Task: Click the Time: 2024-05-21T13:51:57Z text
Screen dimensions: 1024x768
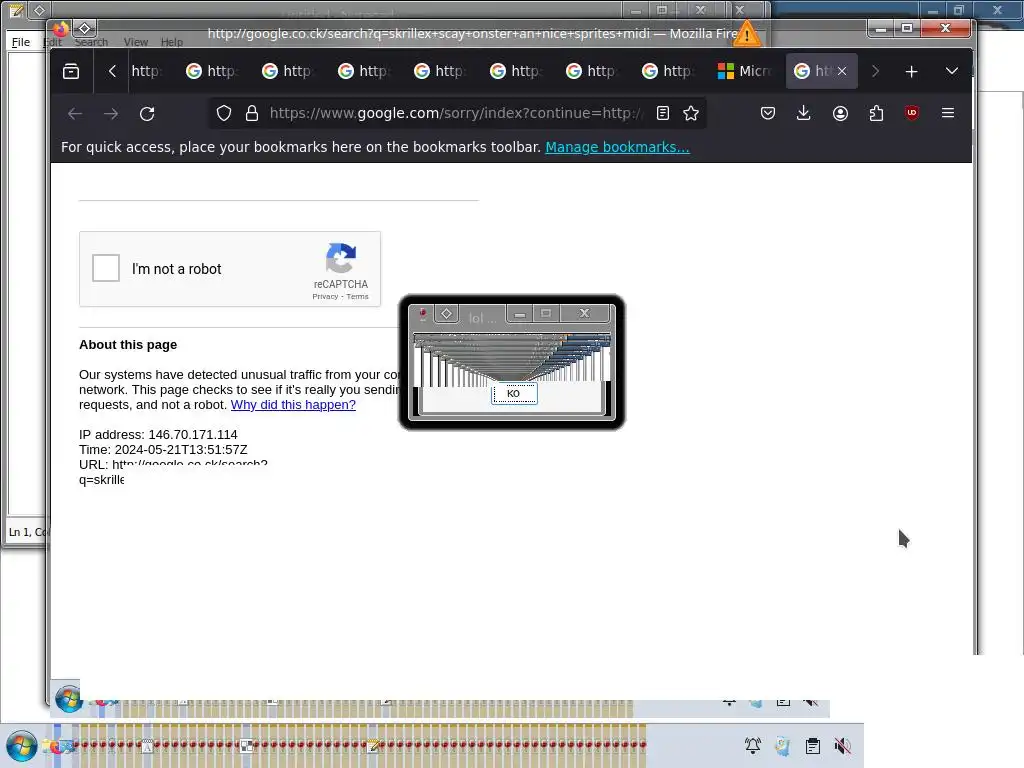Action: [x=163, y=450]
